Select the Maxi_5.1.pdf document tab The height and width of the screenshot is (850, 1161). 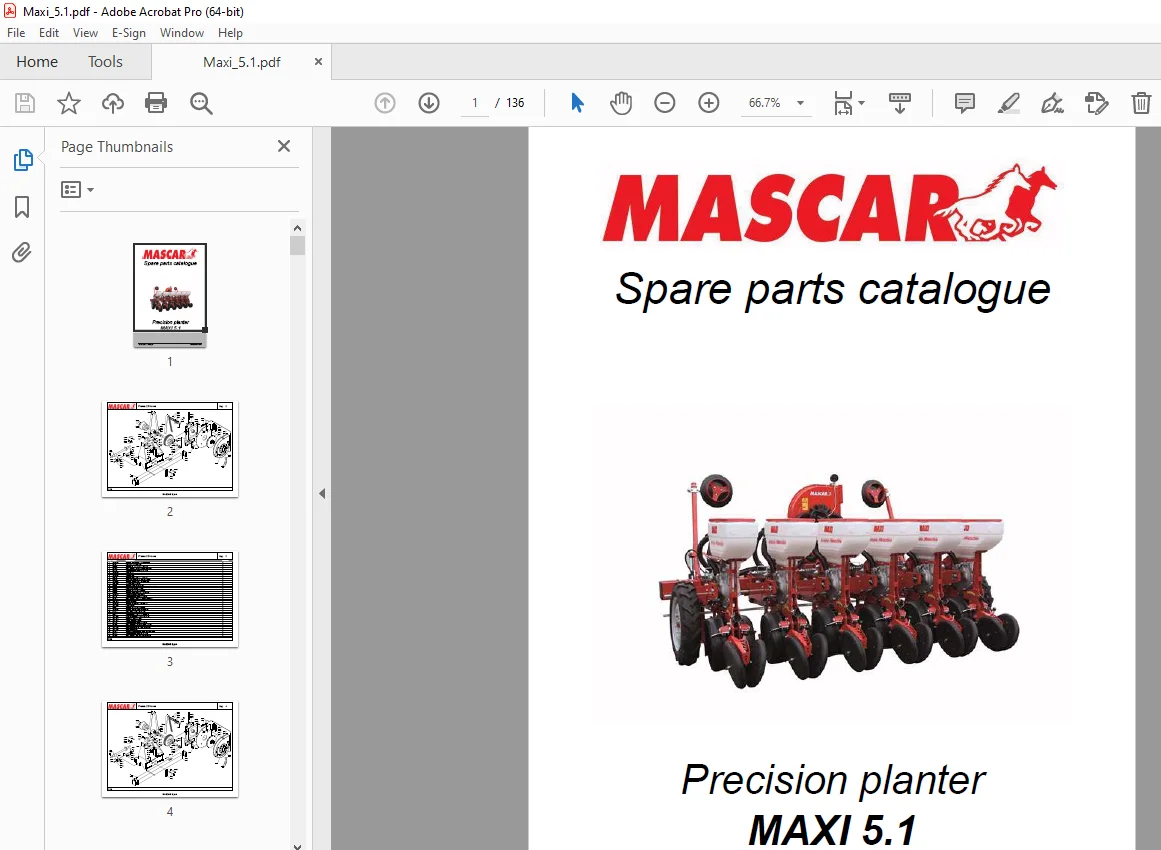point(241,62)
